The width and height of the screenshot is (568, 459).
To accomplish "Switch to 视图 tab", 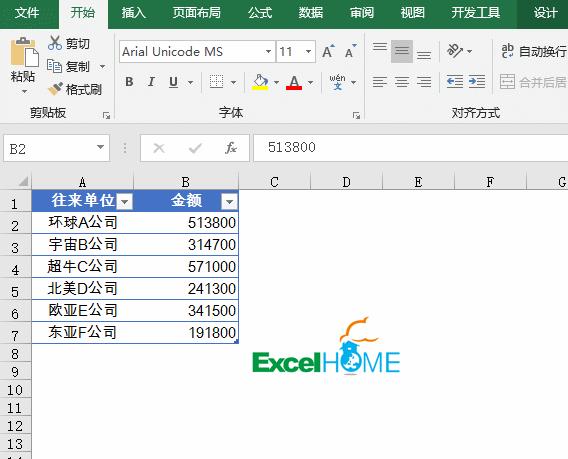I will tap(413, 13).
